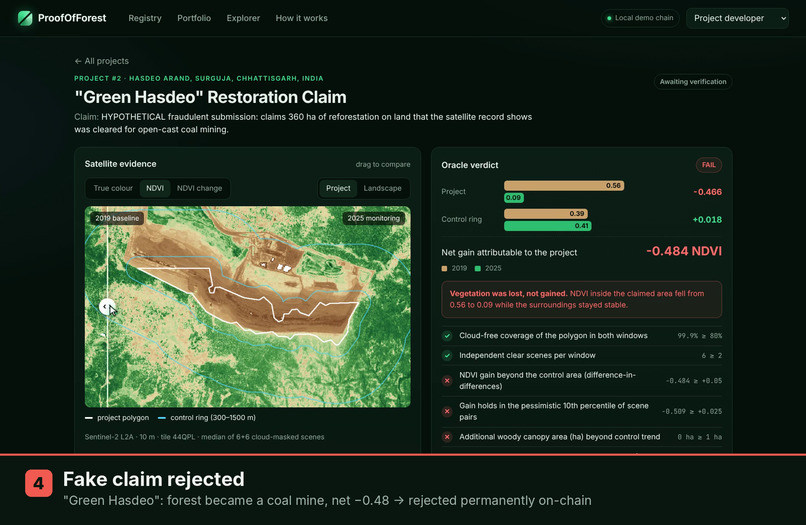Open the Explorer nav item
Image resolution: width=806 pixels, height=525 pixels.
click(243, 18)
